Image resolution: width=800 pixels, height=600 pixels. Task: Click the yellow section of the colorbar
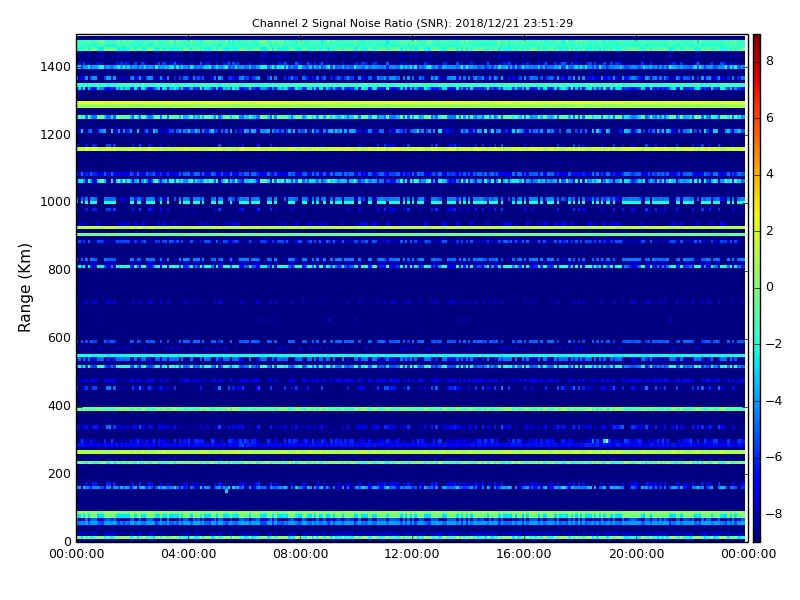click(757, 207)
